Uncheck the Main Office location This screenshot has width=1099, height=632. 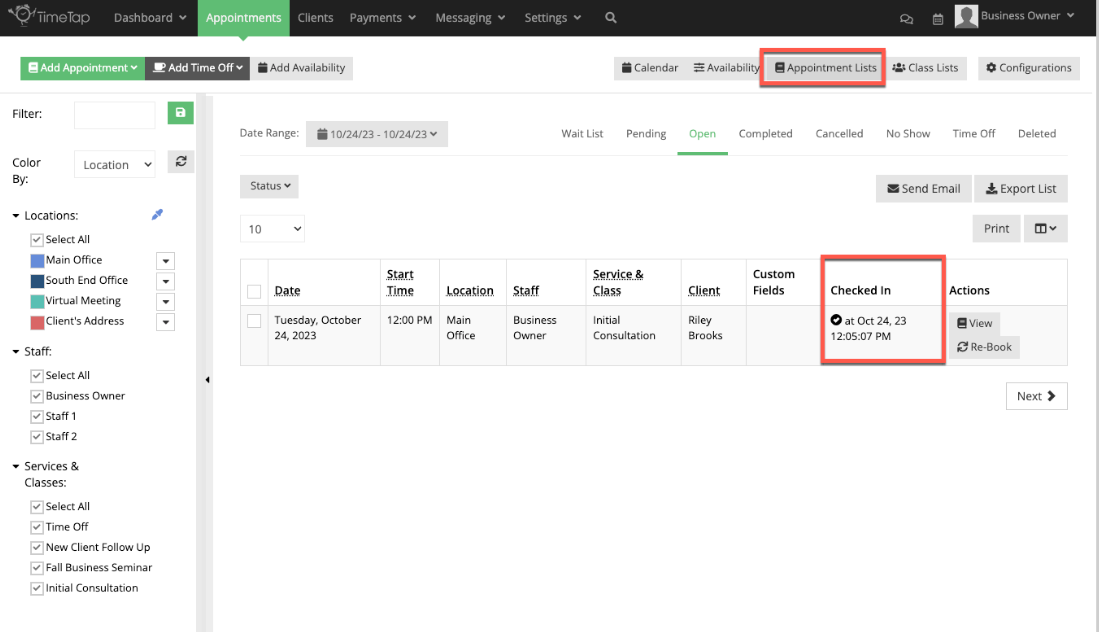point(37,259)
